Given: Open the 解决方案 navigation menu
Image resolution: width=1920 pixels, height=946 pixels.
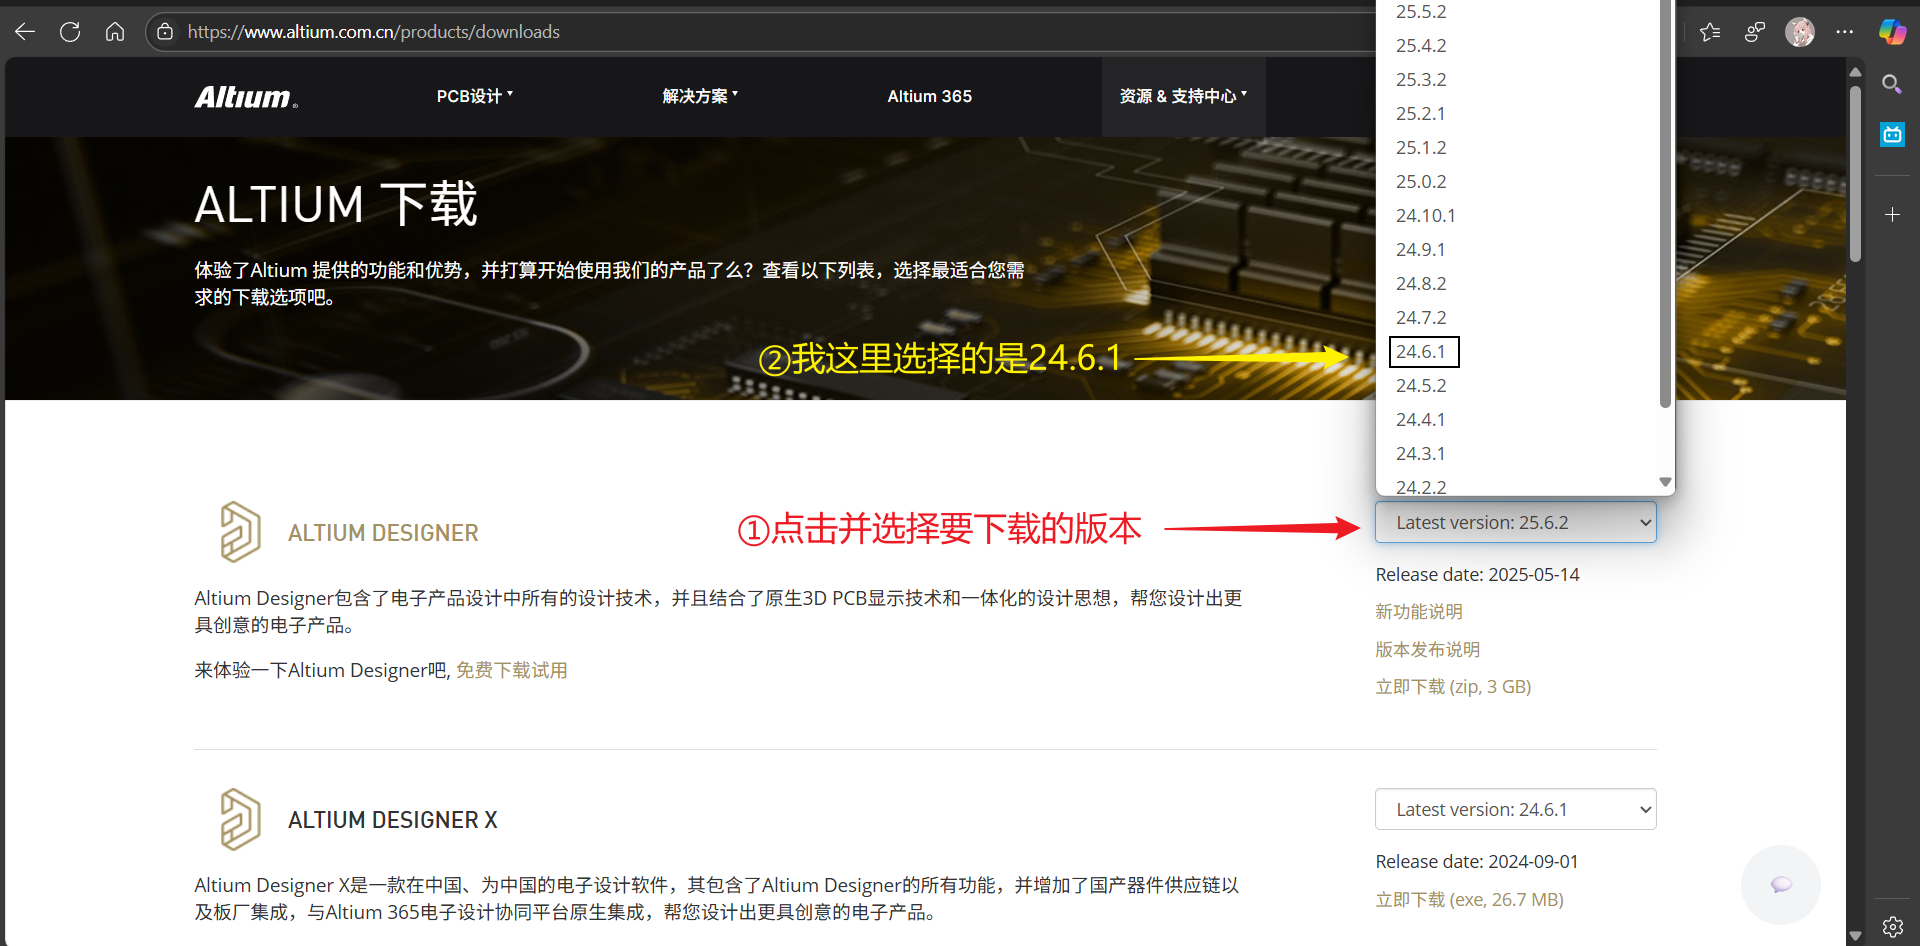Looking at the screenshot, I should (700, 96).
